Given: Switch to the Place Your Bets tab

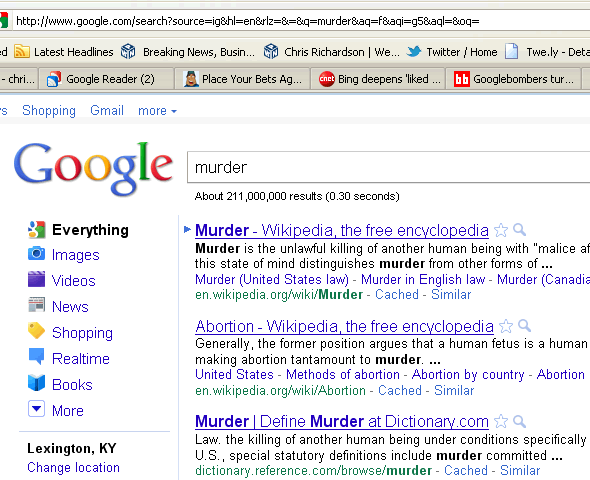Looking at the screenshot, I should click(x=242, y=79).
